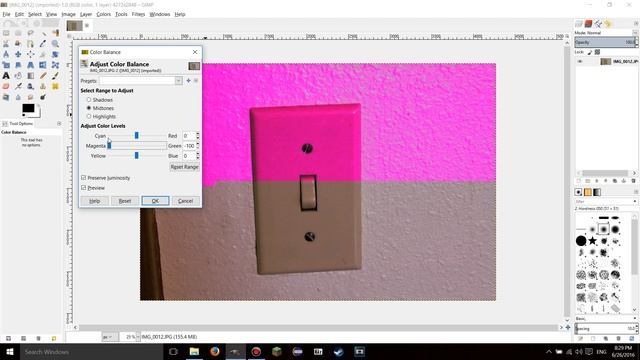The width and height of the screenshot is (640, 360).
Task: Click the Reset Range button
Action: tap(184, 167)
